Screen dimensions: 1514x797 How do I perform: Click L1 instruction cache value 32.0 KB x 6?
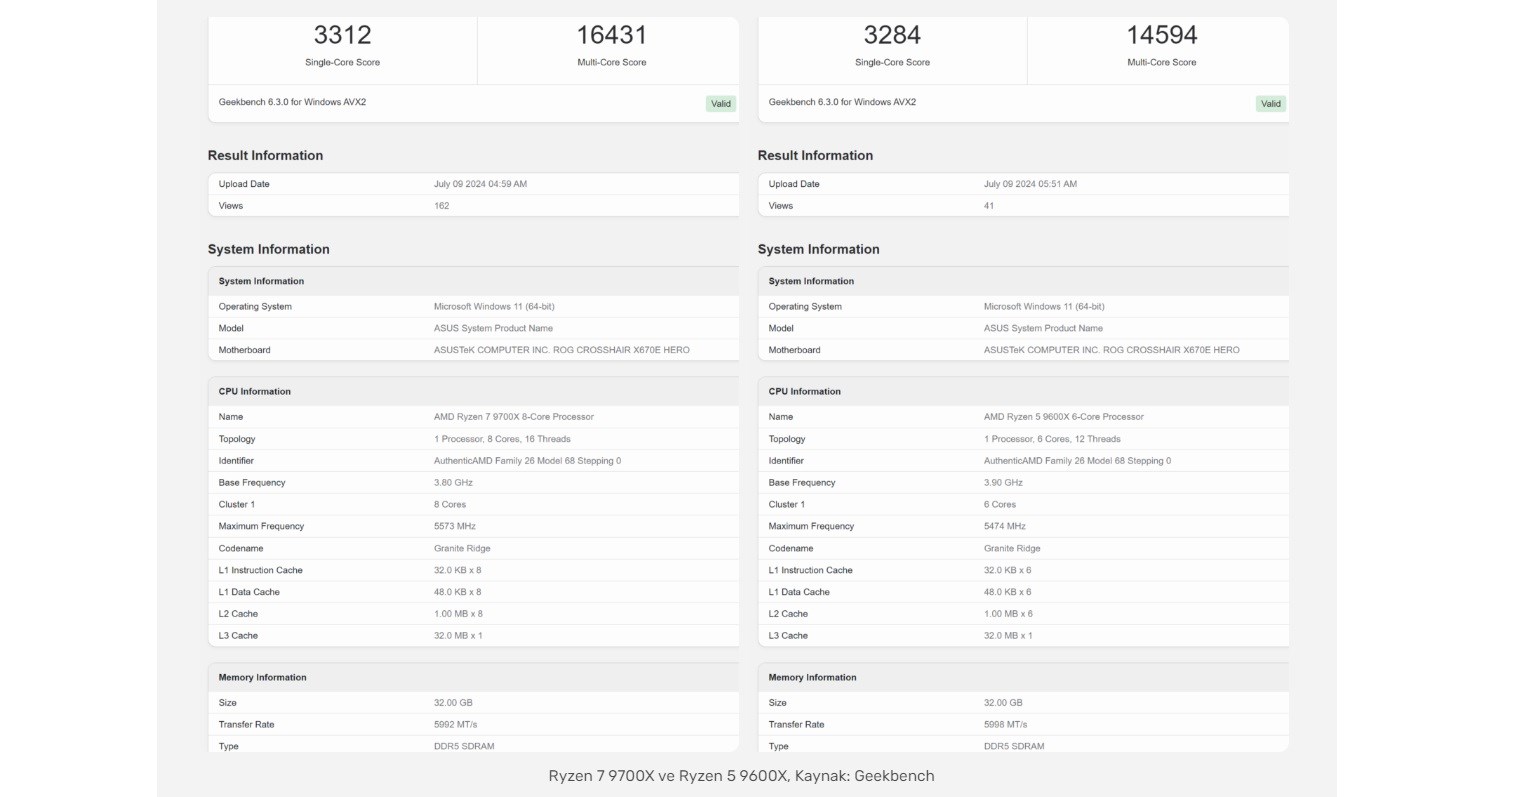[x=1008, y=571]
